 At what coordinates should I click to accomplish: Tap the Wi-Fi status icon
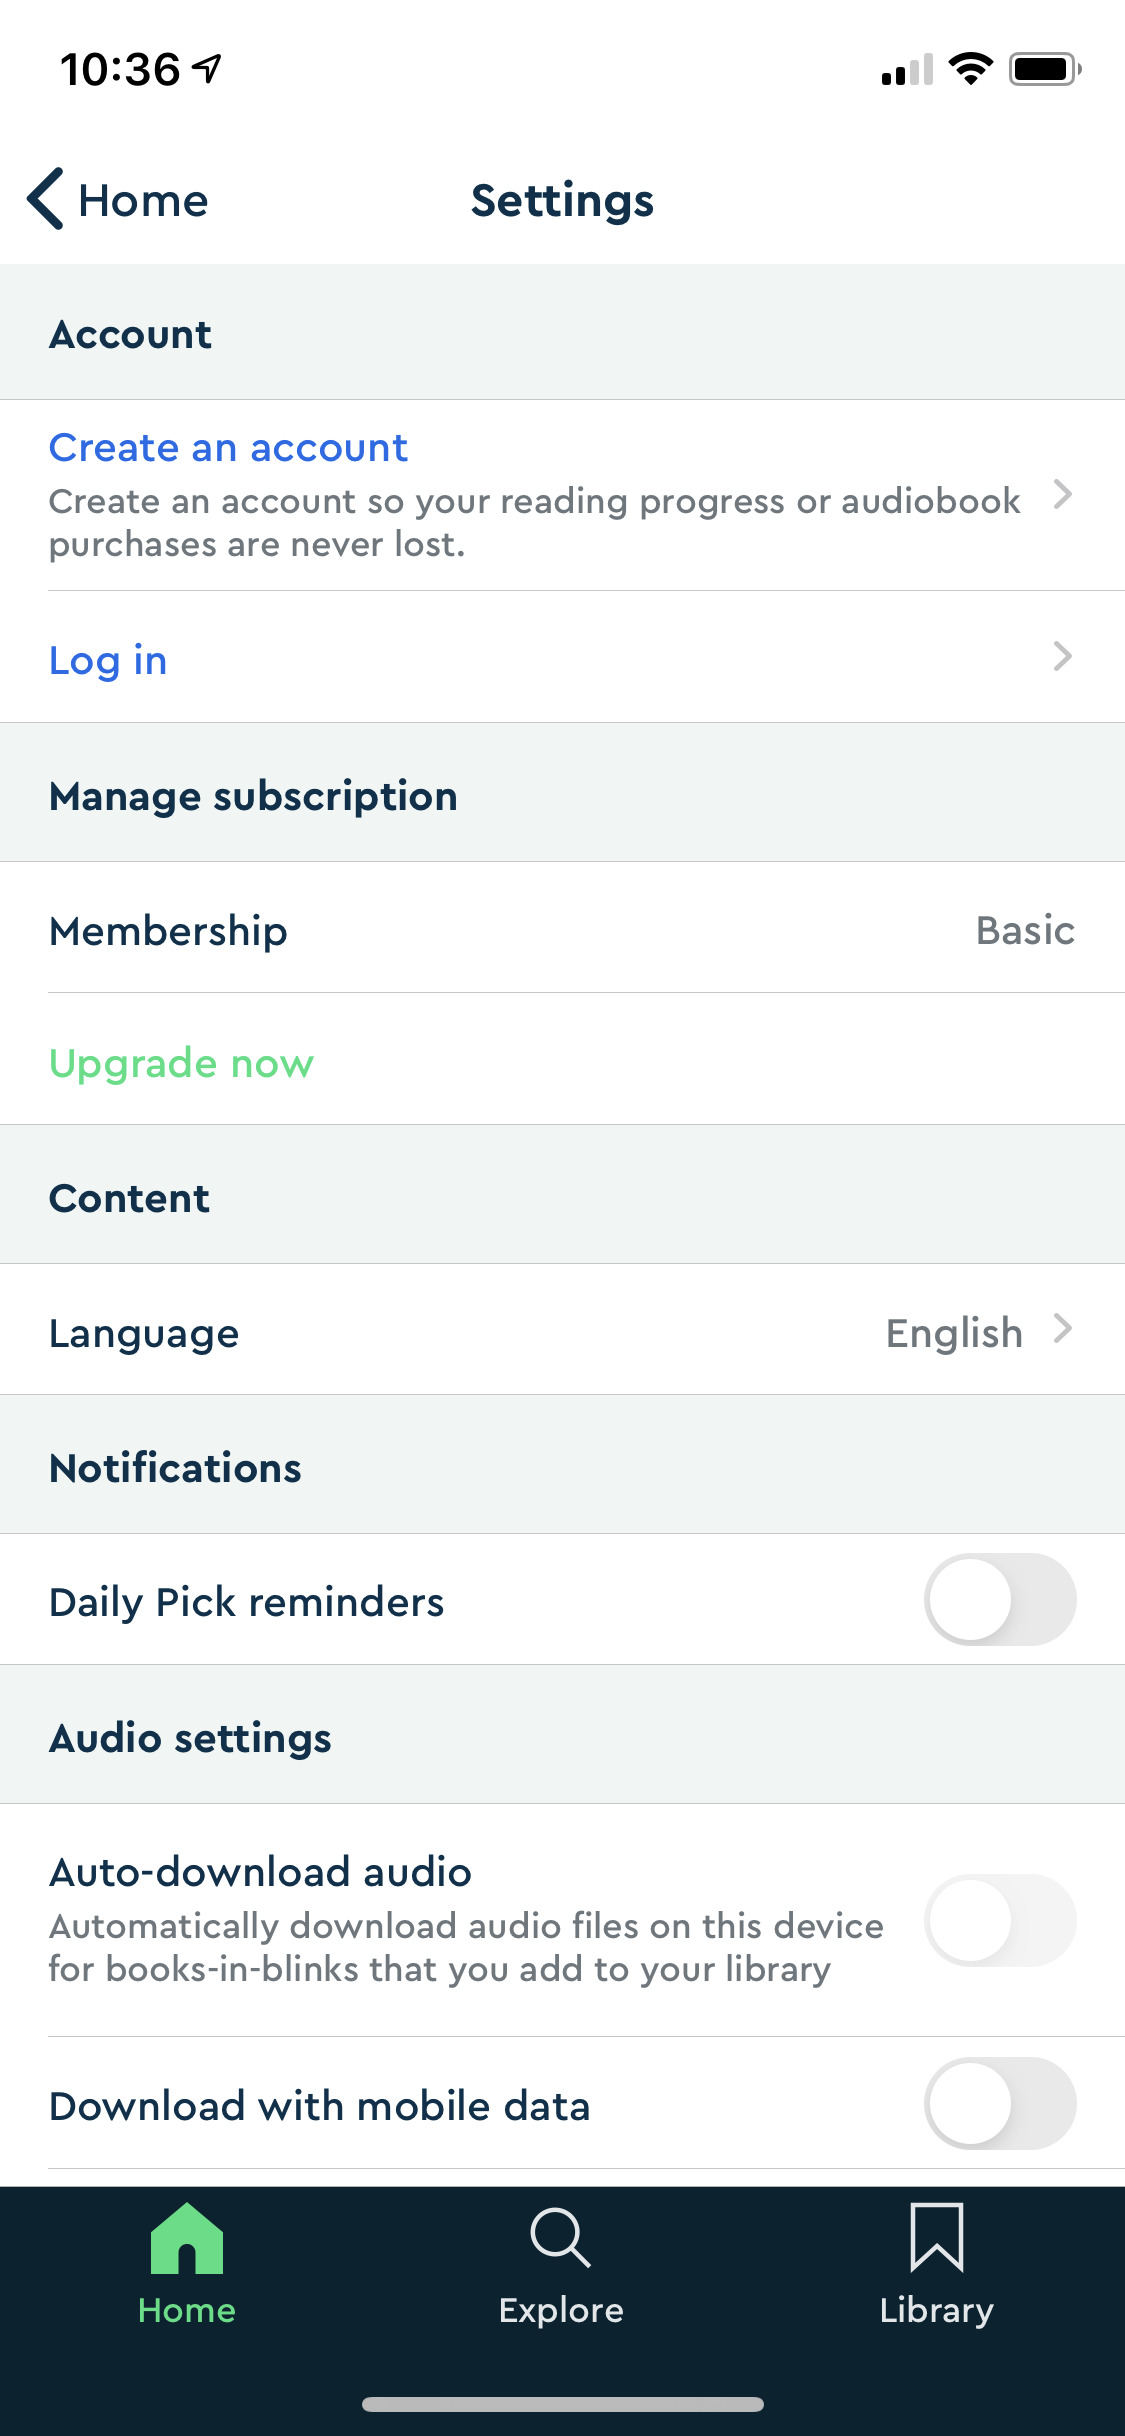[x=969, y=69]
